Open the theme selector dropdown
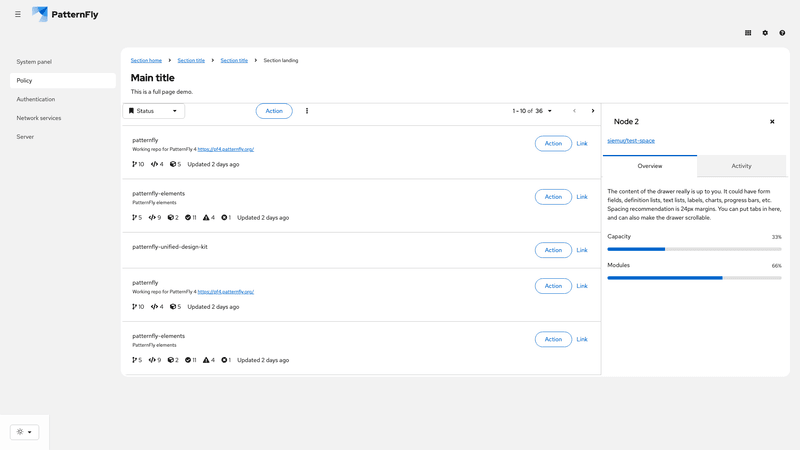The height and width of the screenshot is (450, 800). 24,432
